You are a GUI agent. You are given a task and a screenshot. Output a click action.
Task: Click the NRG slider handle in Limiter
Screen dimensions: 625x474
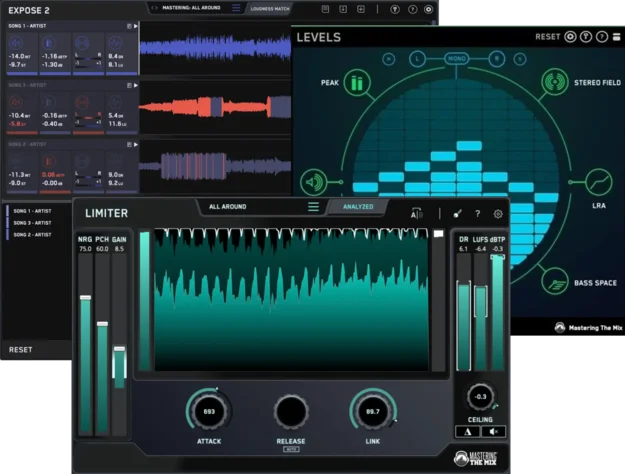pos(85,297)
